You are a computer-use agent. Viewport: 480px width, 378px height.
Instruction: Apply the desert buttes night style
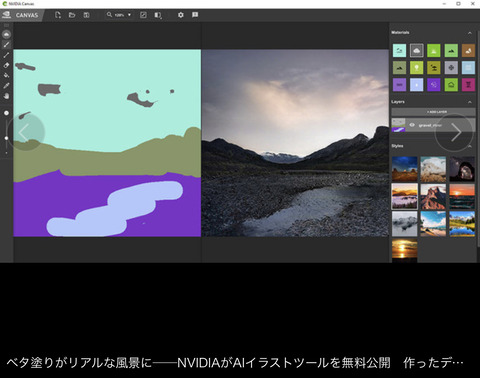(405, 169)
